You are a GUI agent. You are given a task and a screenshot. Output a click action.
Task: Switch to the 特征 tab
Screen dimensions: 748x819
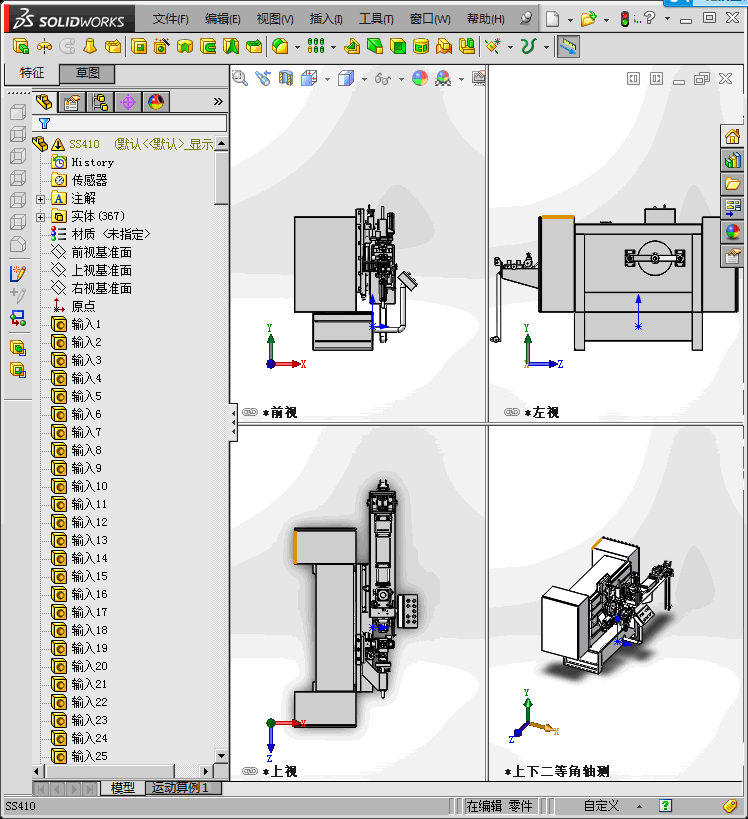pos(32,73)
